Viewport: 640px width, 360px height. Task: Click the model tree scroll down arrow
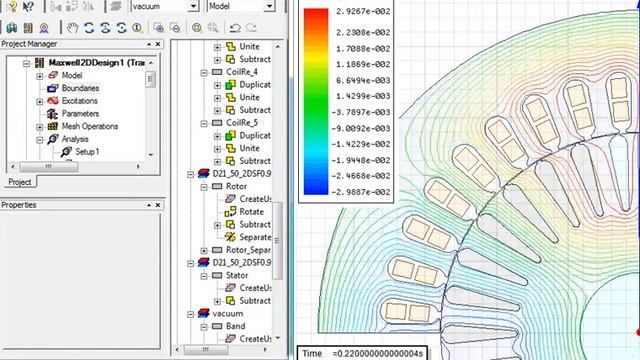[x=278, y=338]
